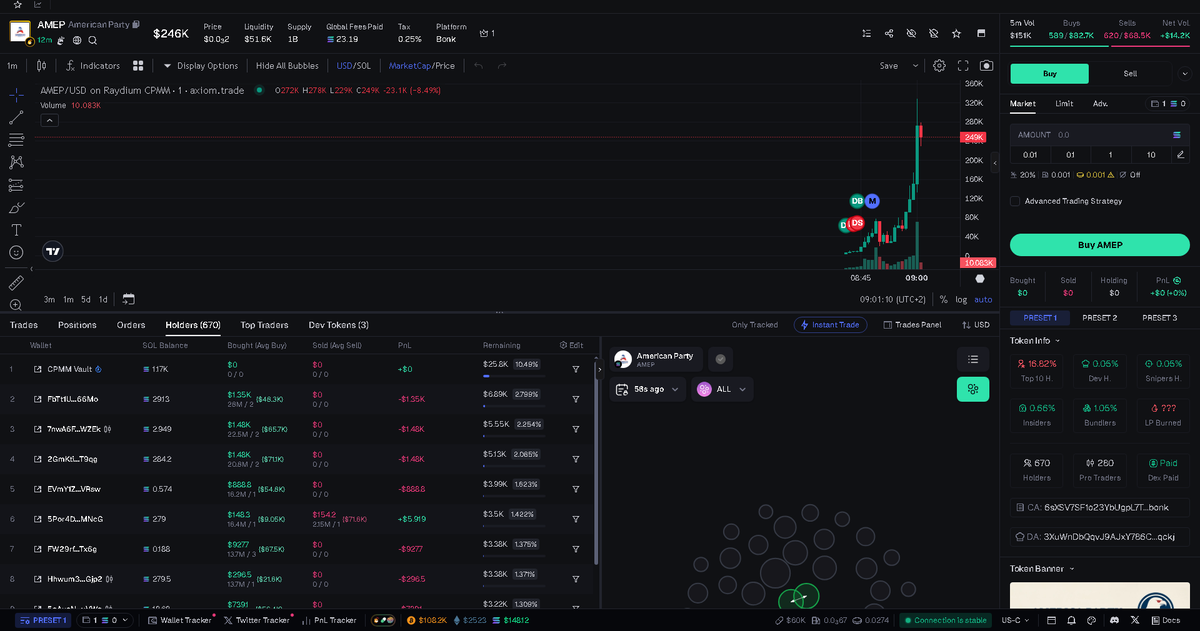Take a chart snapshot with camera icon
Screen dimensions: 1200x631
pyautogui.click(x=987, y=66)
